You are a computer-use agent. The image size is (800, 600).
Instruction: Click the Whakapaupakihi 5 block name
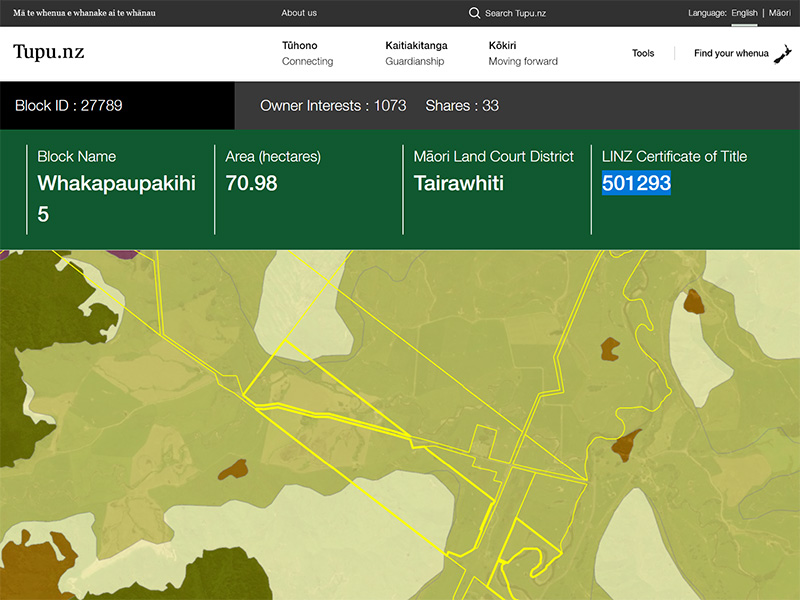[x=116, y=184]
